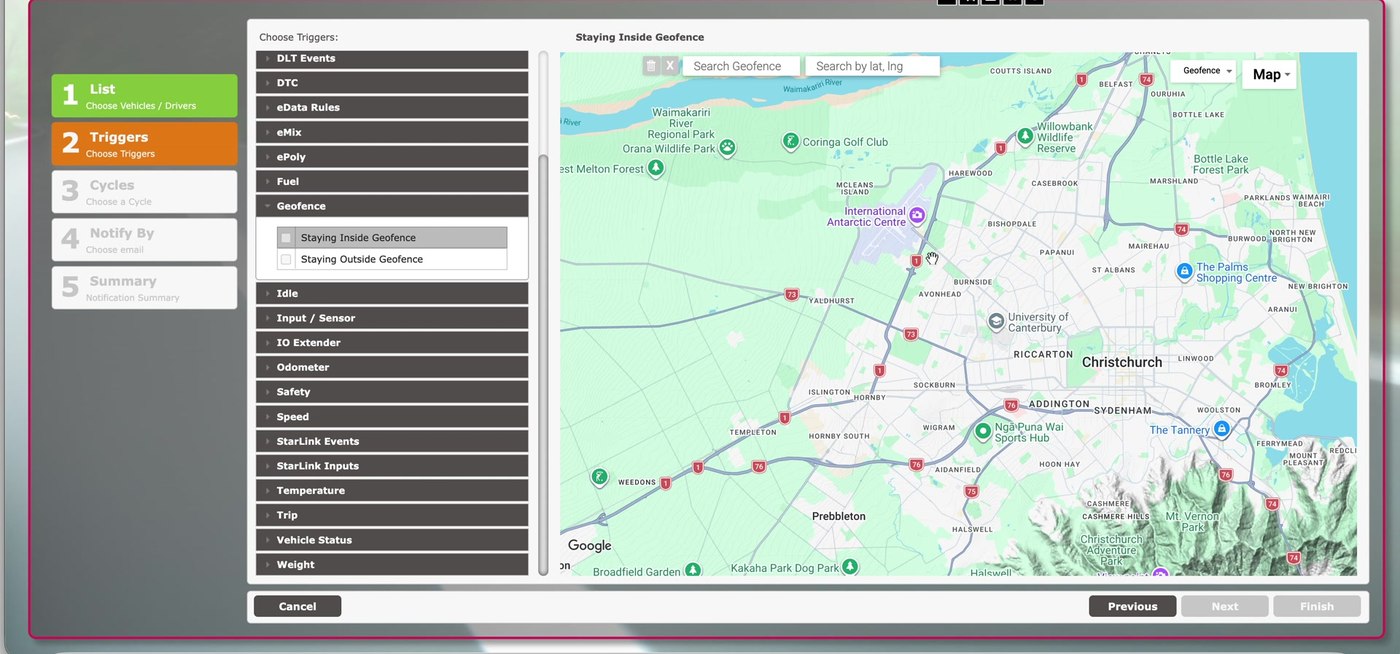1400x654 pixels.
Task: Expand the StarLink Inputs section
Action: [392, 466]
